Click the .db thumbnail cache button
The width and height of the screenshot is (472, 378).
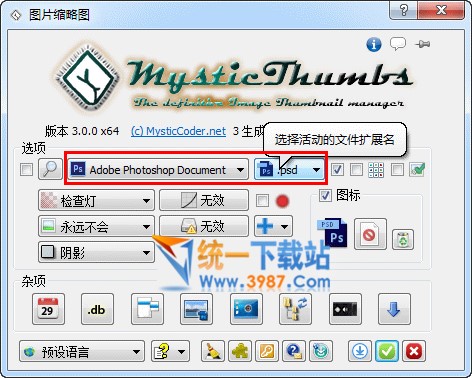97,309
